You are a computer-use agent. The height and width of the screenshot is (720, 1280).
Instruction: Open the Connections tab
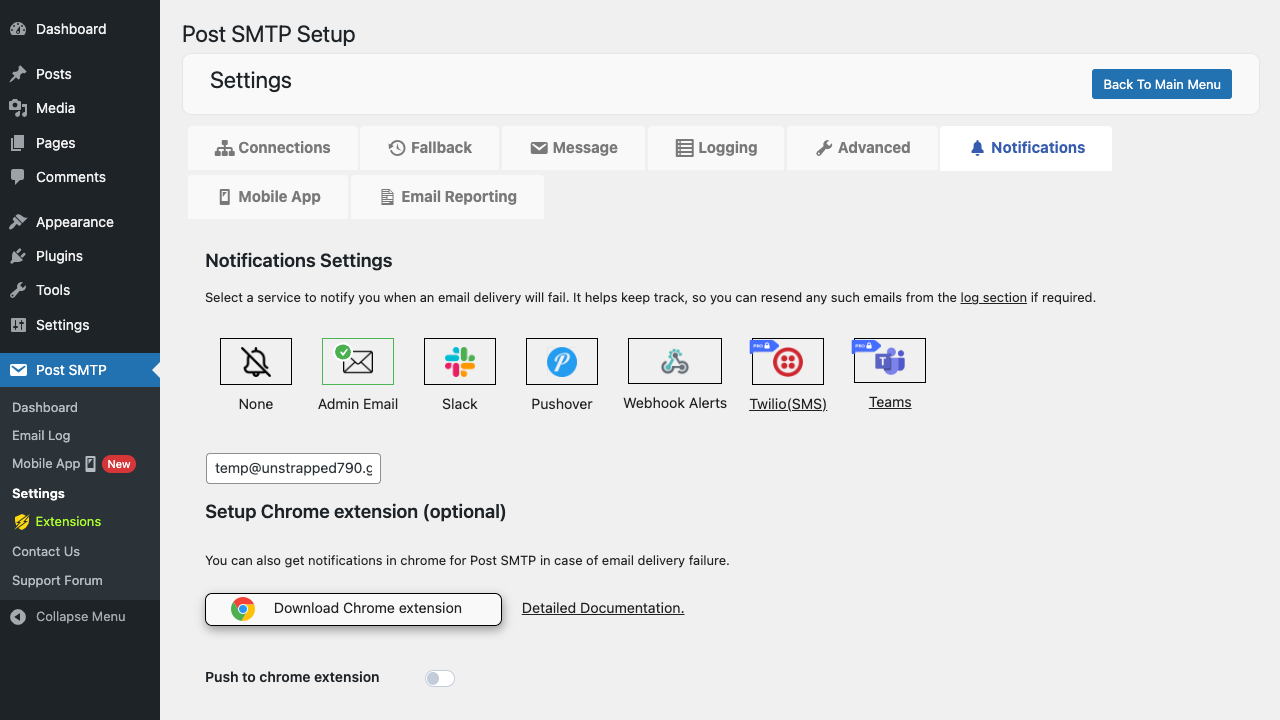coord(273,148)
